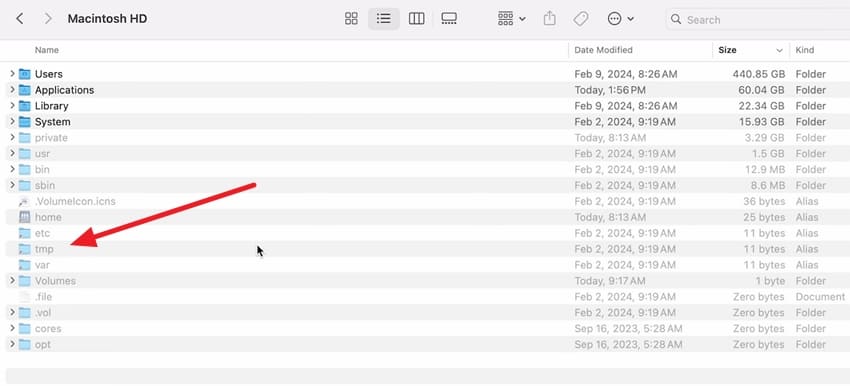Expand the private folder

point(12,137)
